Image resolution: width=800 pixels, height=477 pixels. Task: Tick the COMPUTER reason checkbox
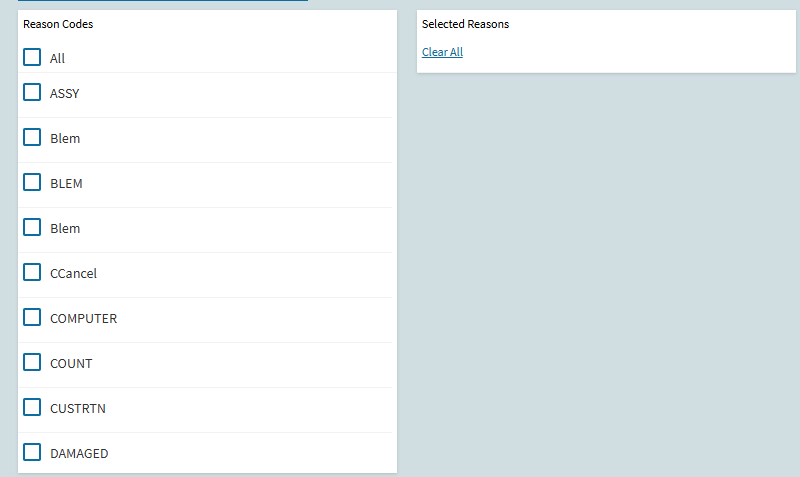click(x=32, y=317)
